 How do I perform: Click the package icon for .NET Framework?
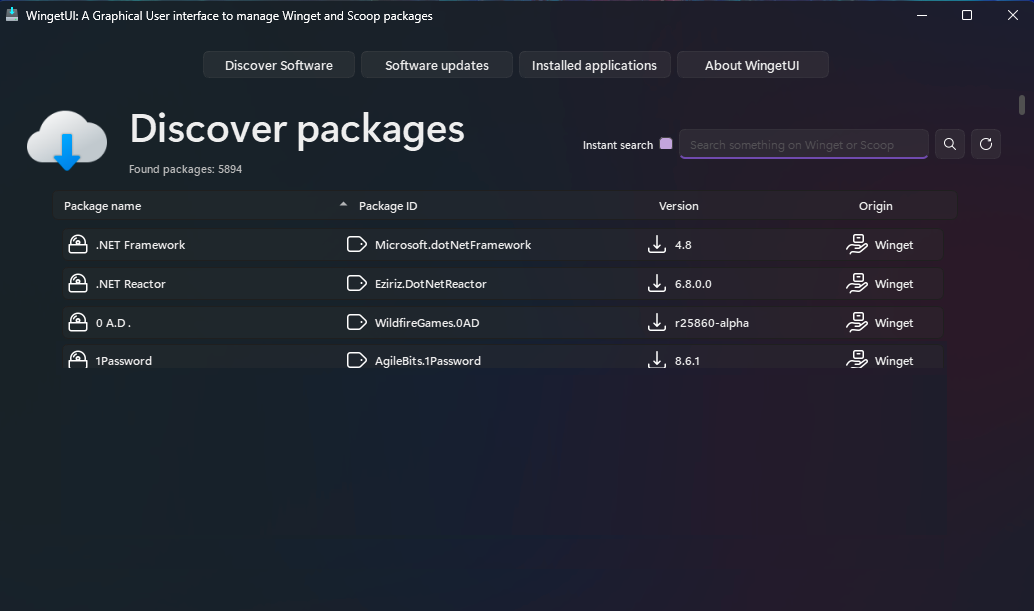point(78,245)
